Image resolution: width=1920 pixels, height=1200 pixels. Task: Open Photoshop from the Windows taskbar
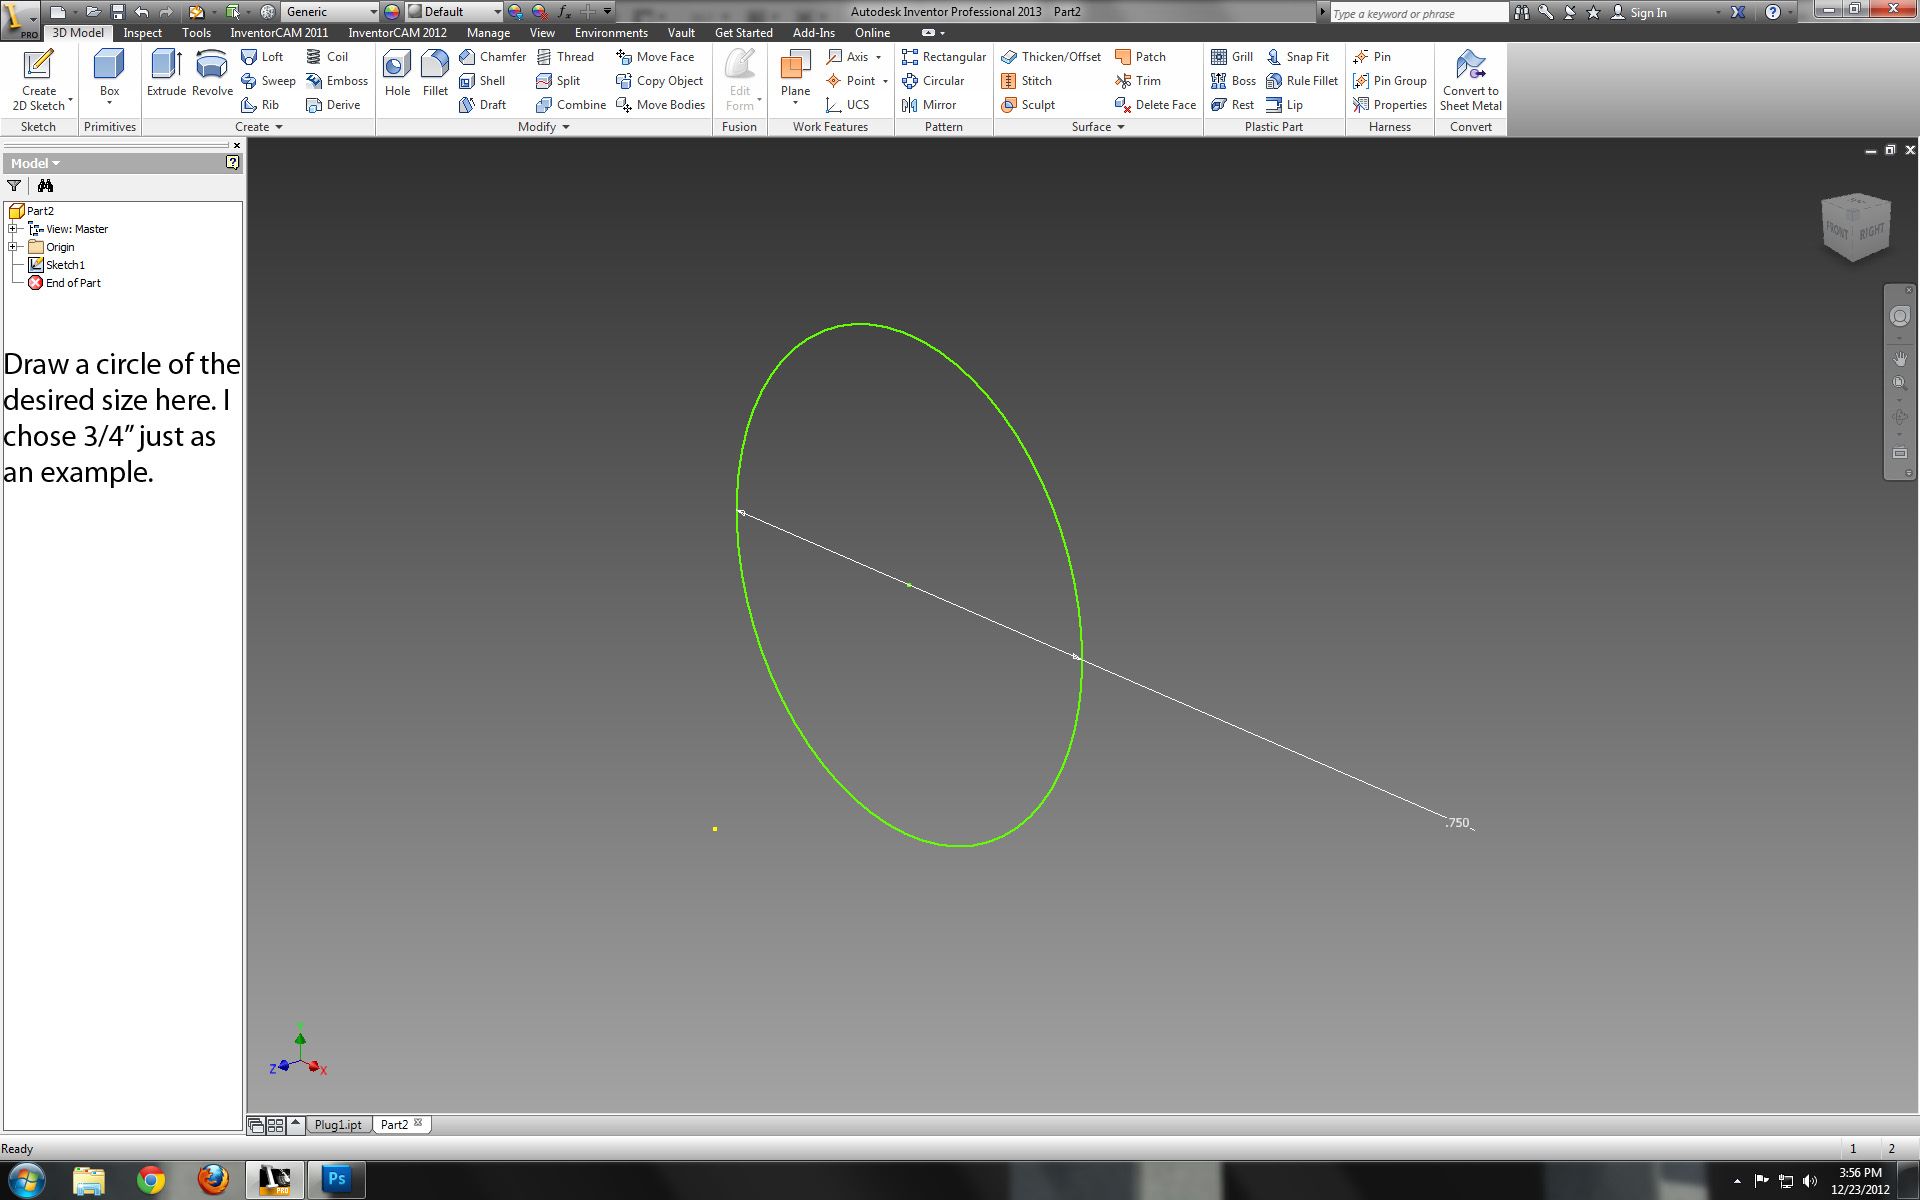coord(336,1180)
